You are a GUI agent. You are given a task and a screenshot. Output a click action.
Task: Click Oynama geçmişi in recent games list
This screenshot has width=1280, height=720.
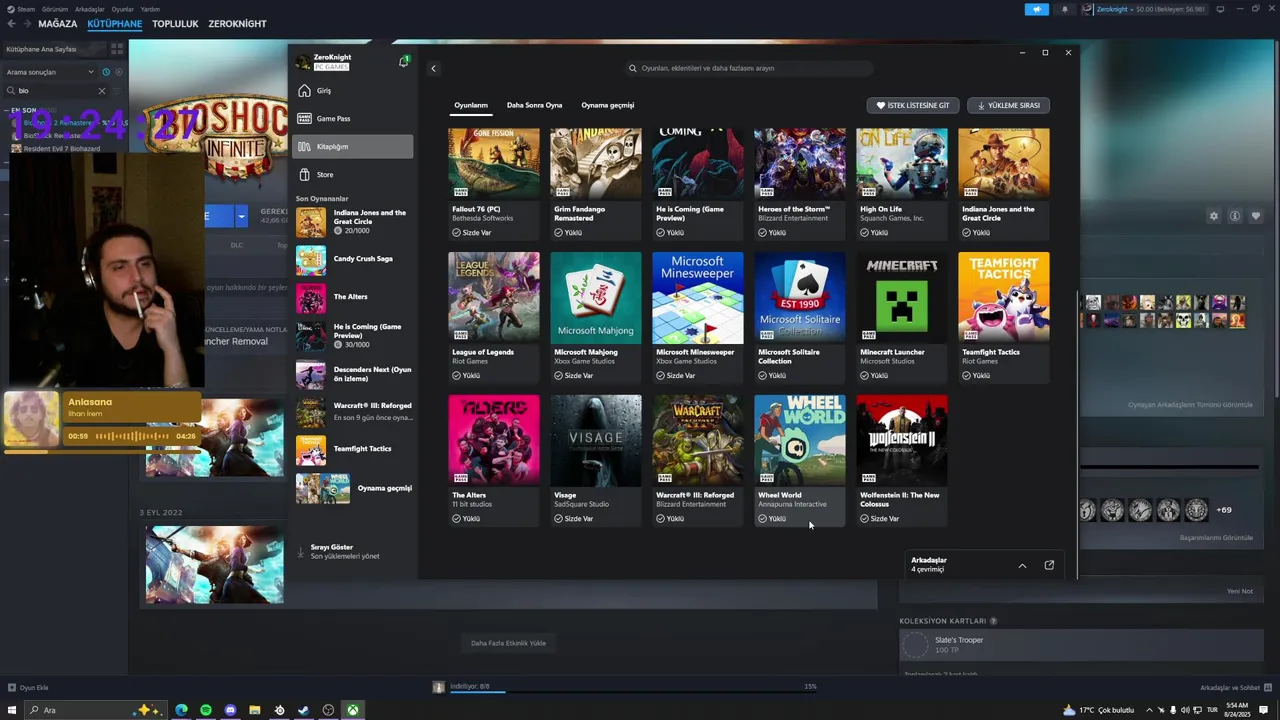[x=354, y=488]
